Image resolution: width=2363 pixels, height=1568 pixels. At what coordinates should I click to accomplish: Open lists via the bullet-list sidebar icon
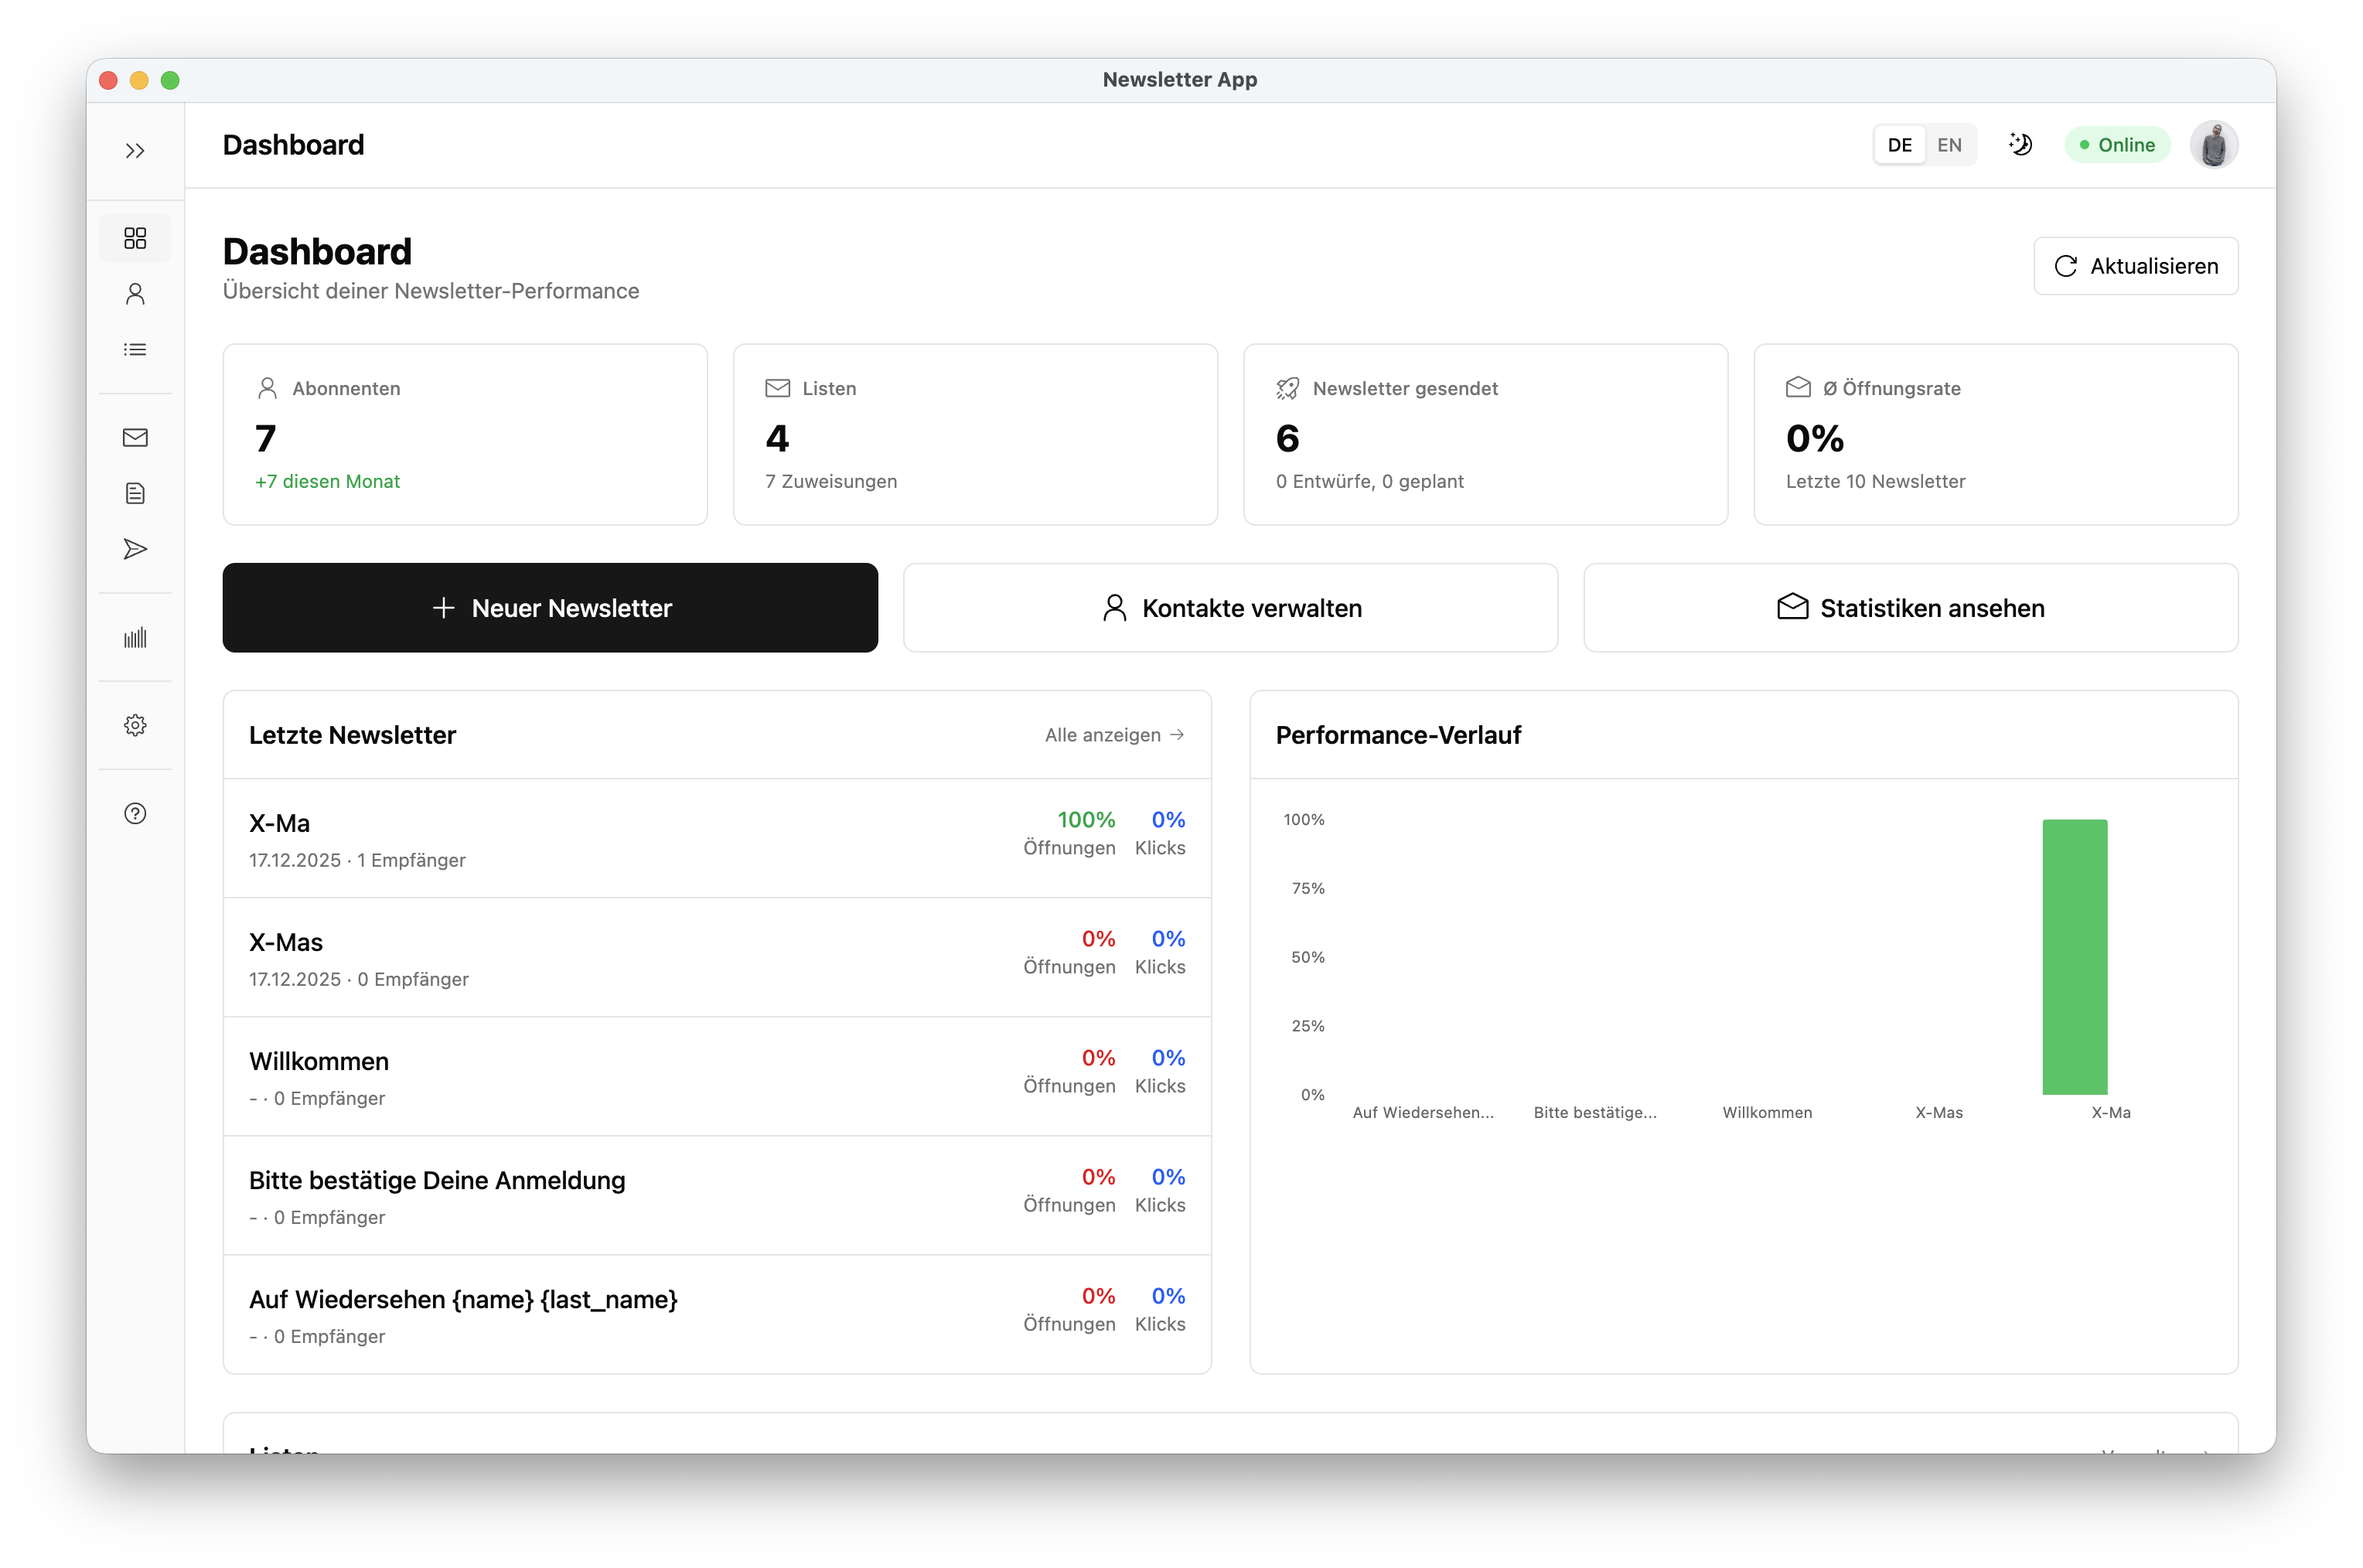[x=135, y=350]
